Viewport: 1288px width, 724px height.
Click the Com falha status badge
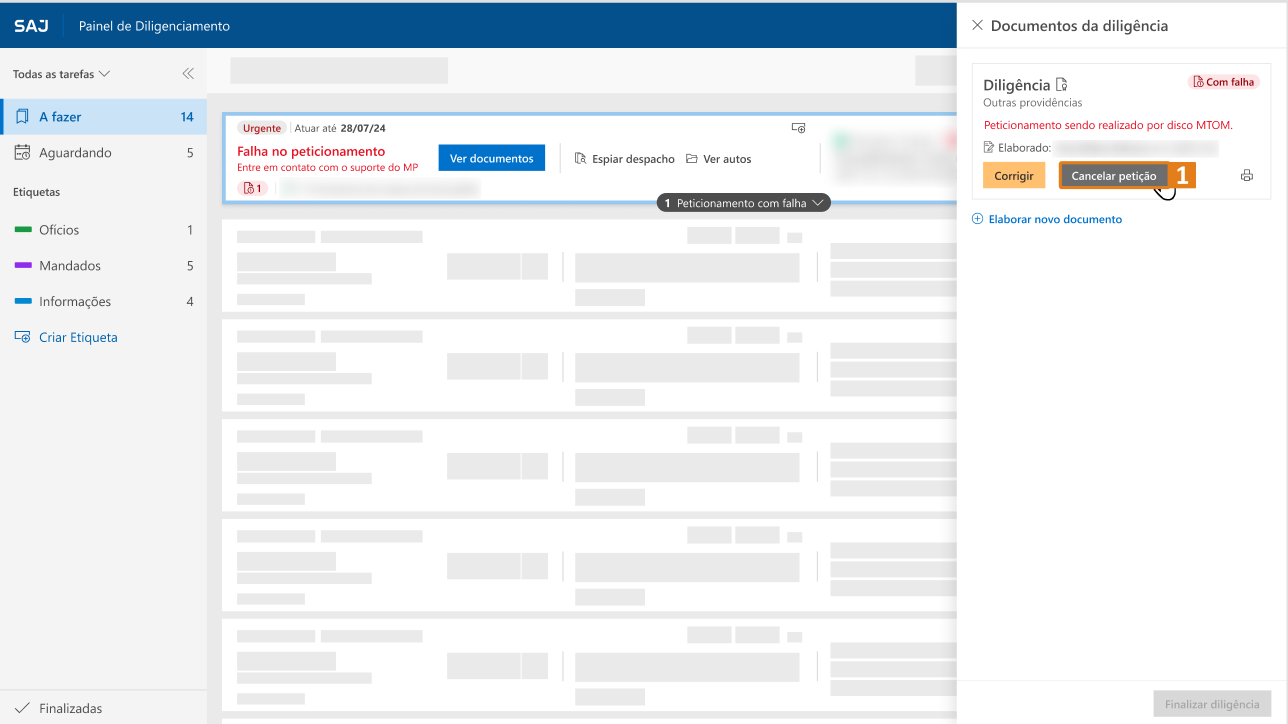[x=1223, y=82]
